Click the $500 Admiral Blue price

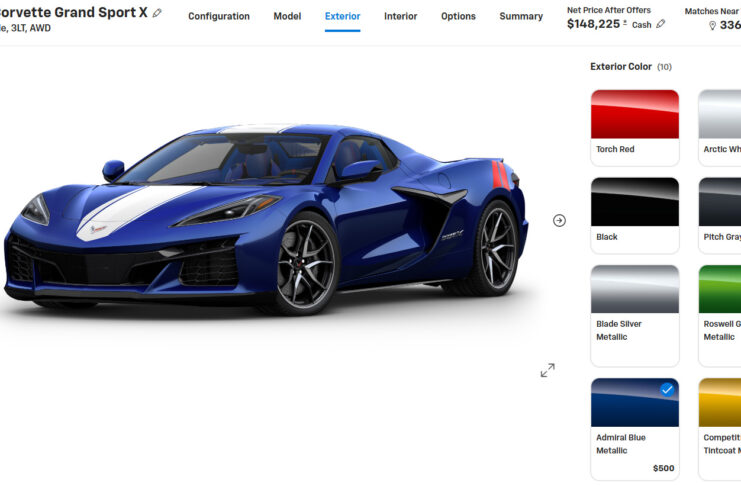[x=663, y=468]
